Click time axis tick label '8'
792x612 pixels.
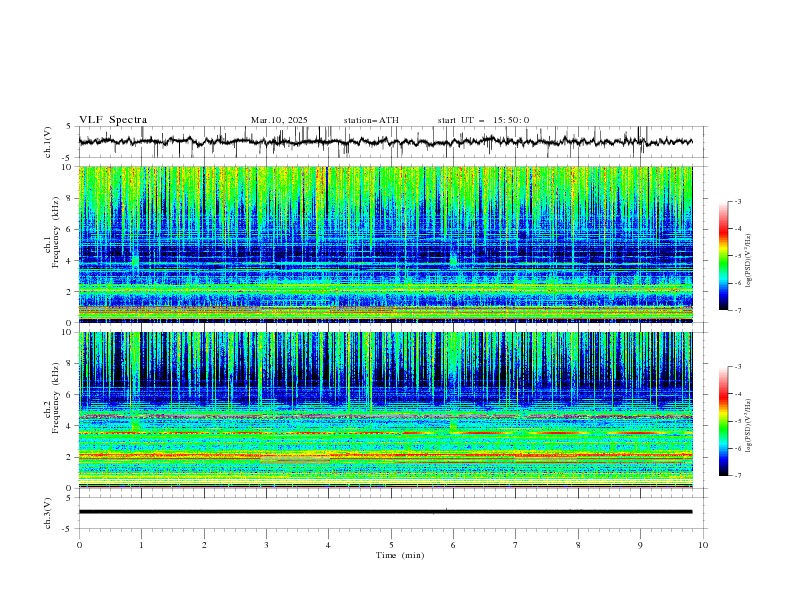(578, 545)
